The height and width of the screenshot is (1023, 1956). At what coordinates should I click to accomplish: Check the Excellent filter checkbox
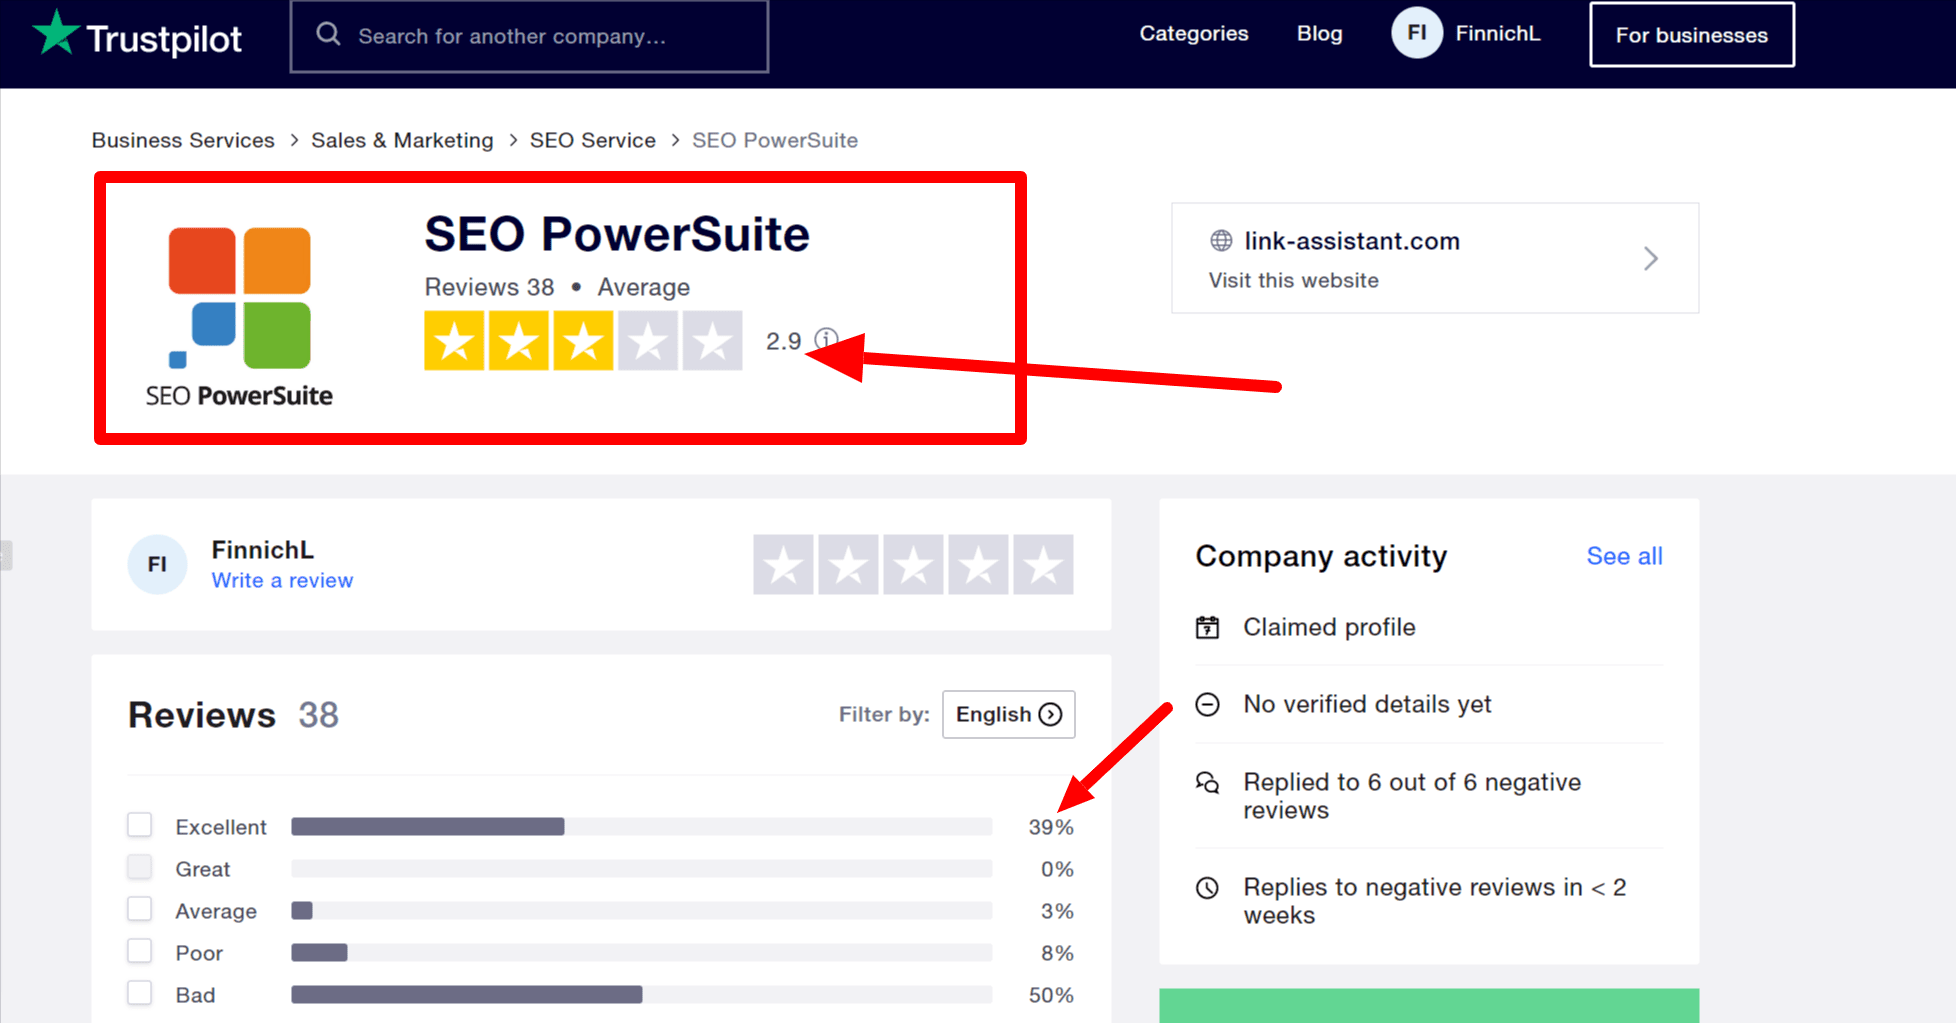click(x=140, y=825)
